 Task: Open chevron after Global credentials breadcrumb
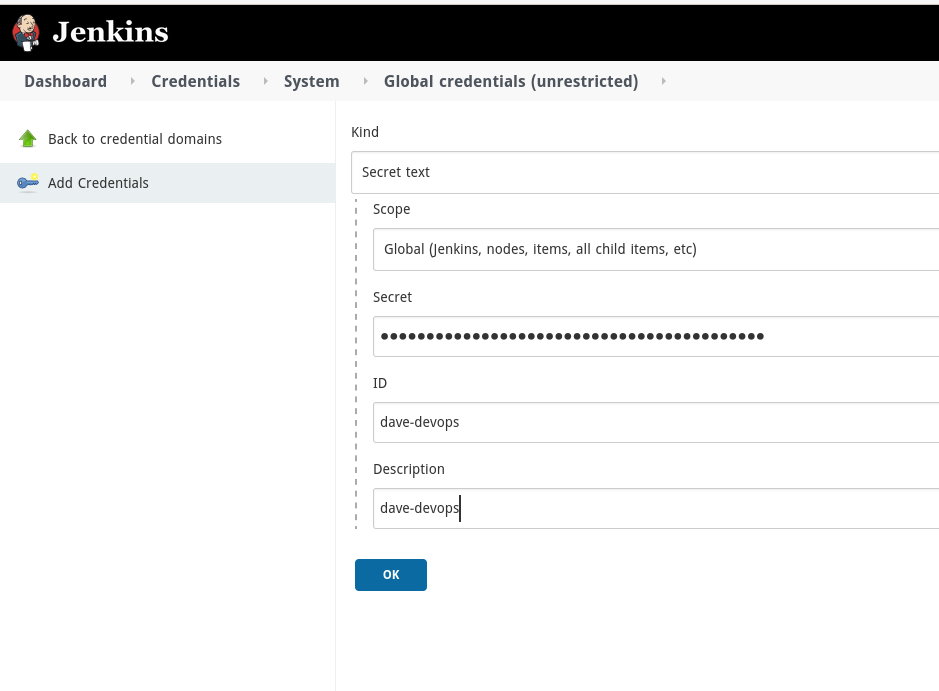click(x=663, y=81)
